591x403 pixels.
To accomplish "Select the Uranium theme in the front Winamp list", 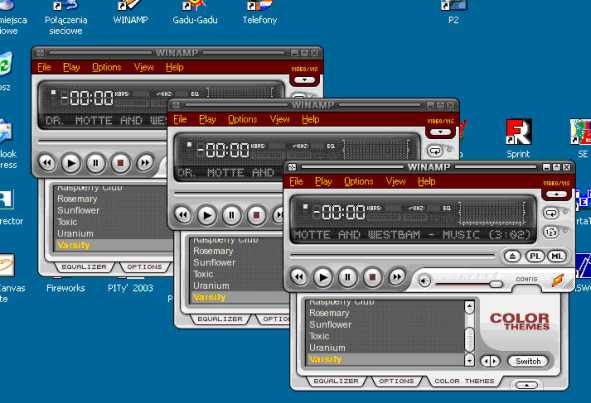I will pos(386,348).
